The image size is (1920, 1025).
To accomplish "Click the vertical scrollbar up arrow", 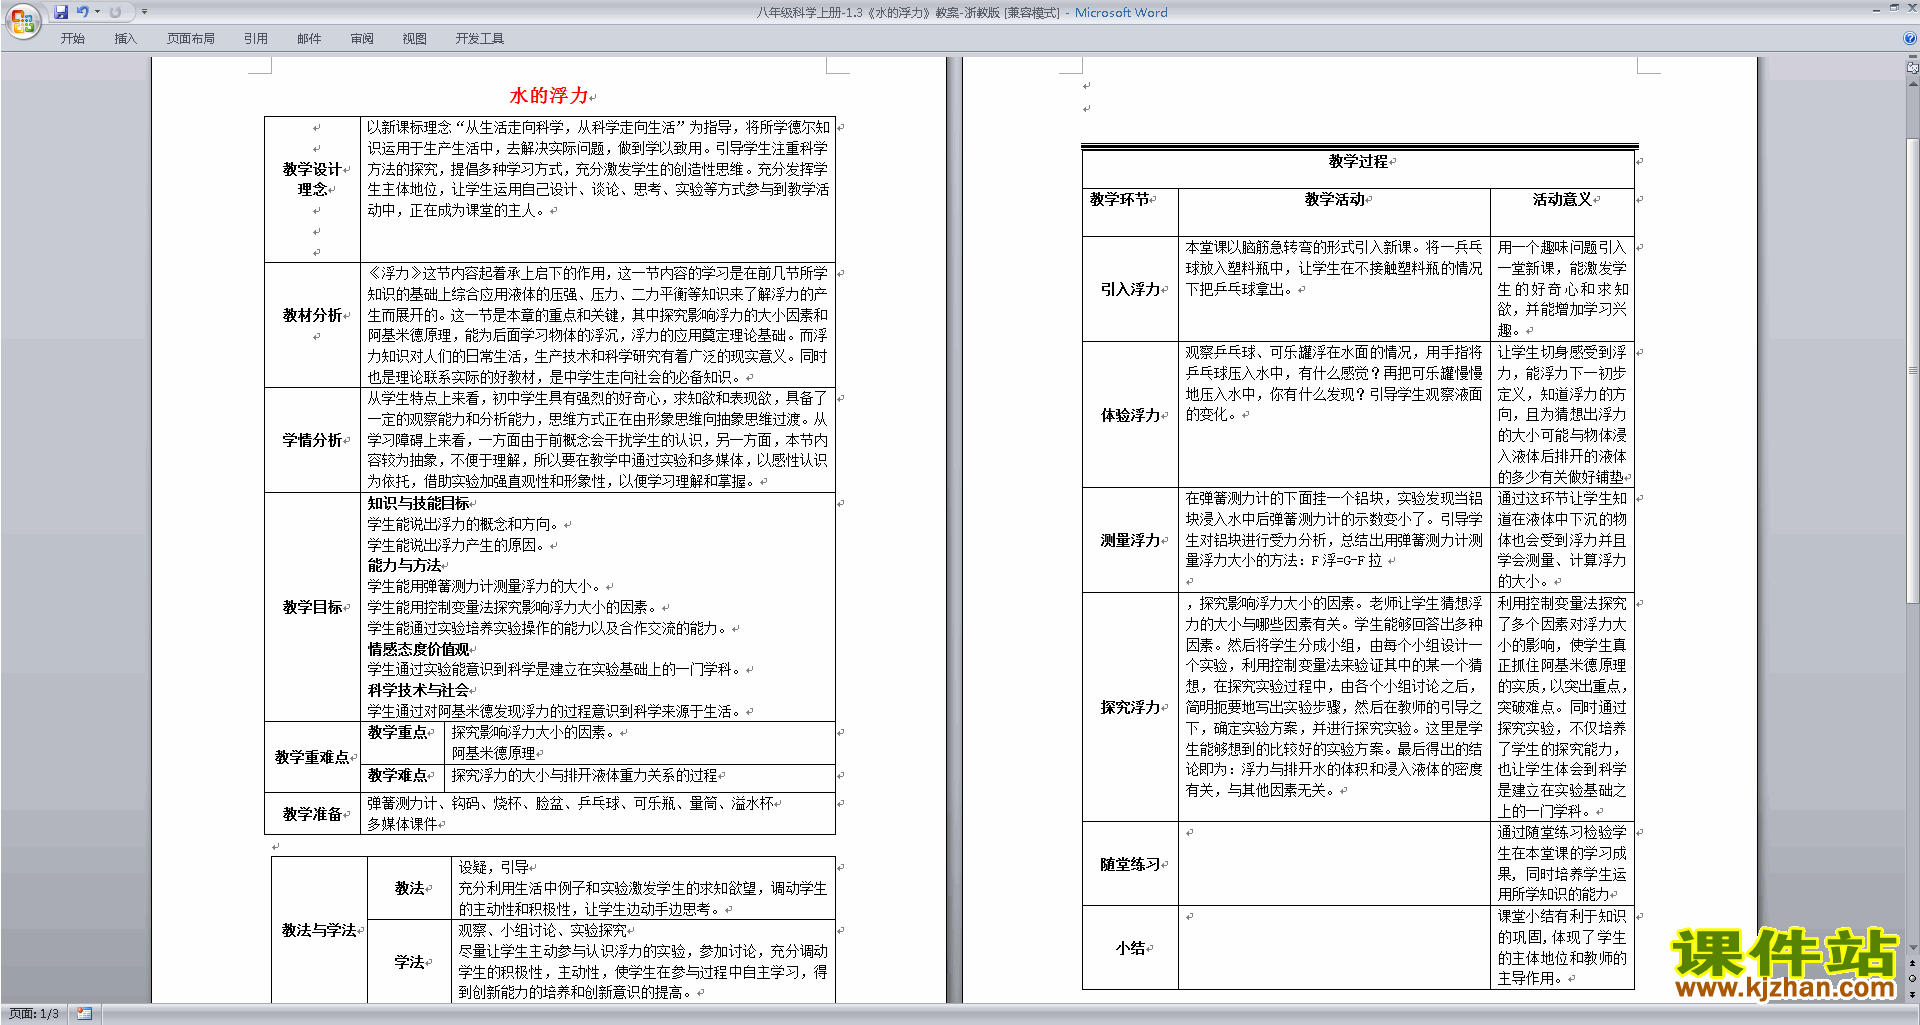I will point(1913,84).
